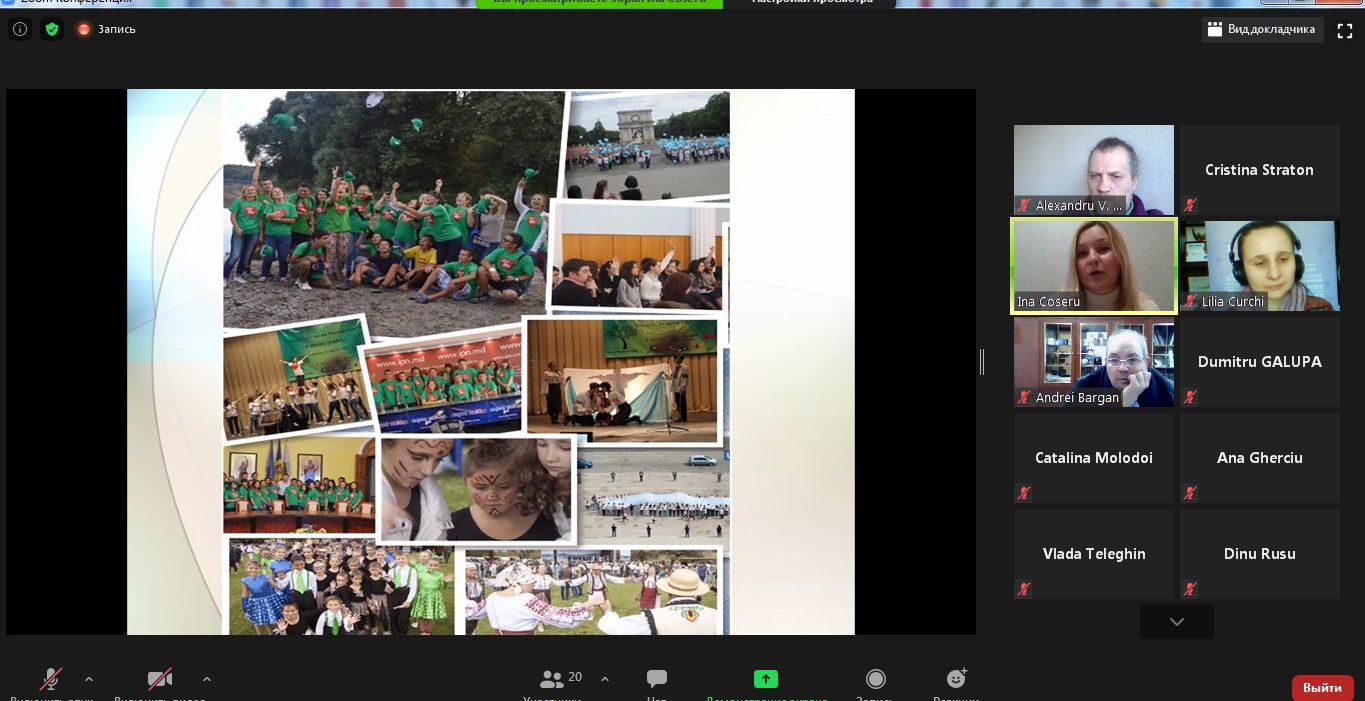
Task: Click the muted mic icon beside Lilia Curchi
Action: (1190, 301)
